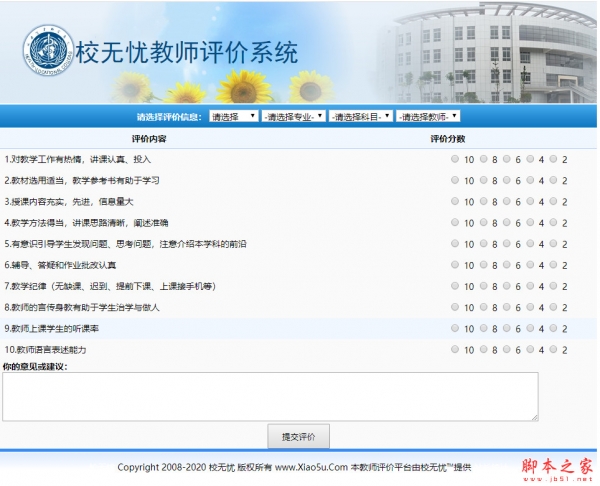Click the college emblem logo in the header
This screenshot has height=486, width=600.
coord(48,50)
